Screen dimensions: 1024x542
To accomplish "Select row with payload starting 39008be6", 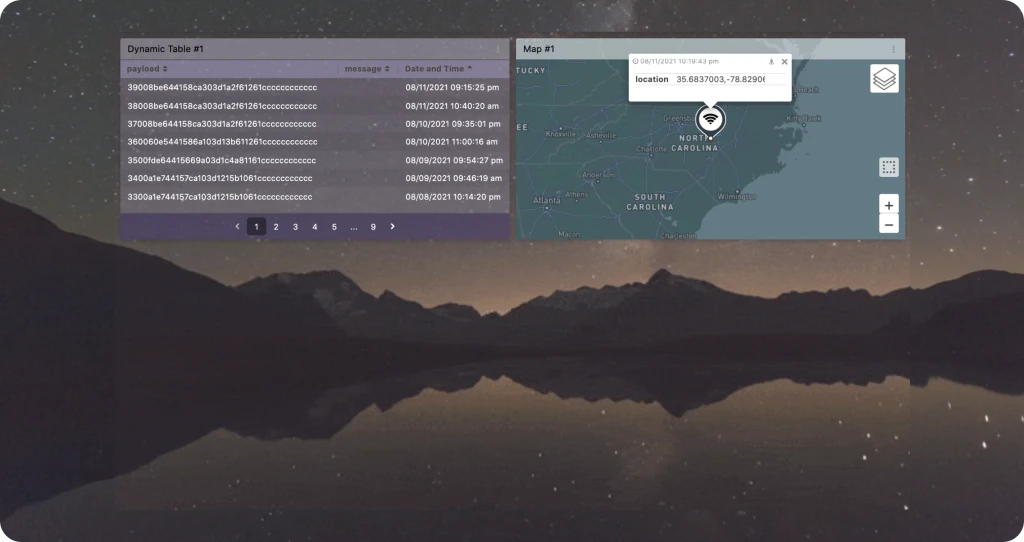I will pos(315,88).
